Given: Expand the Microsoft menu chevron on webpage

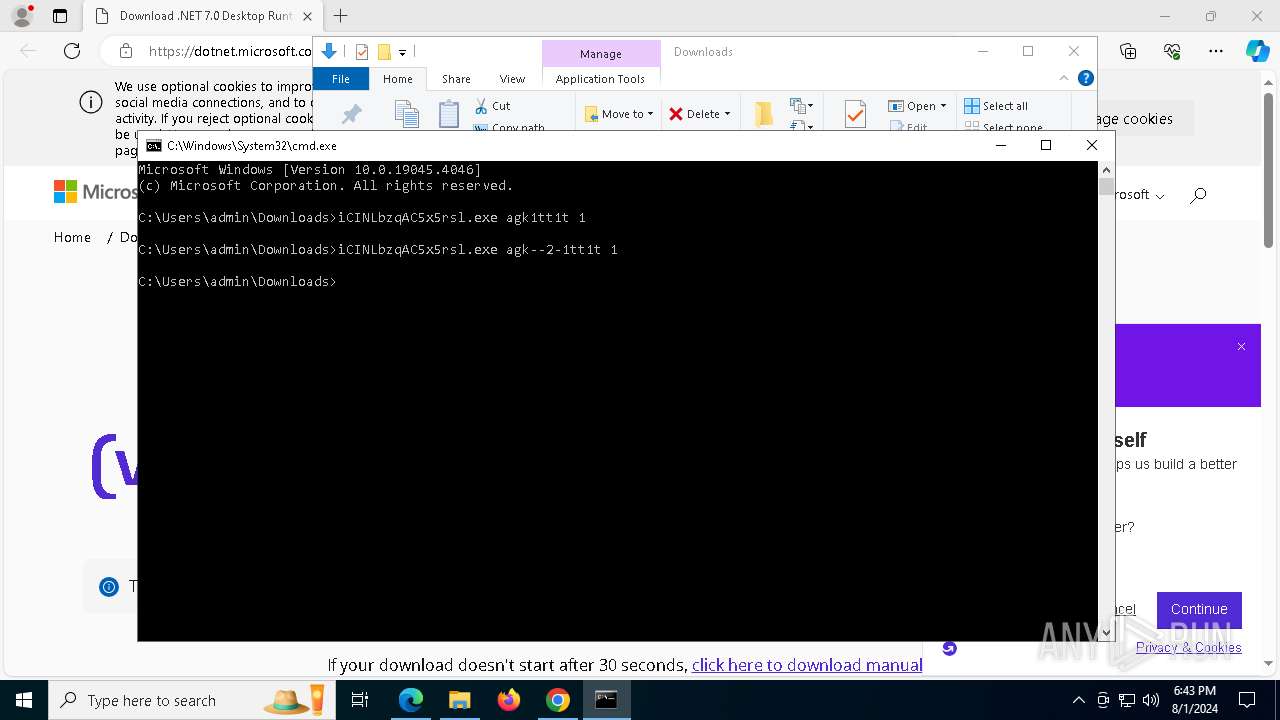Looking at the screenshot, I should [x=1160, y=196].
